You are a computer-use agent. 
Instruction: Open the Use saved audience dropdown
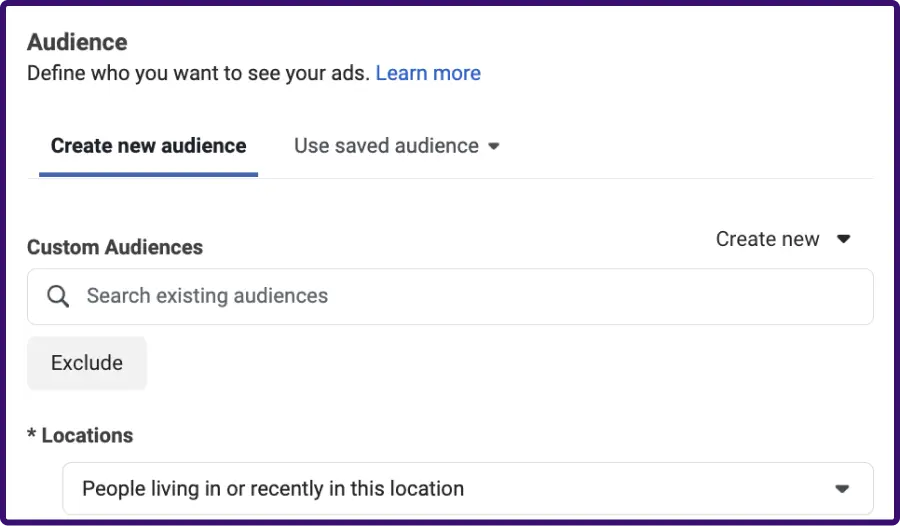click(397, 146)
